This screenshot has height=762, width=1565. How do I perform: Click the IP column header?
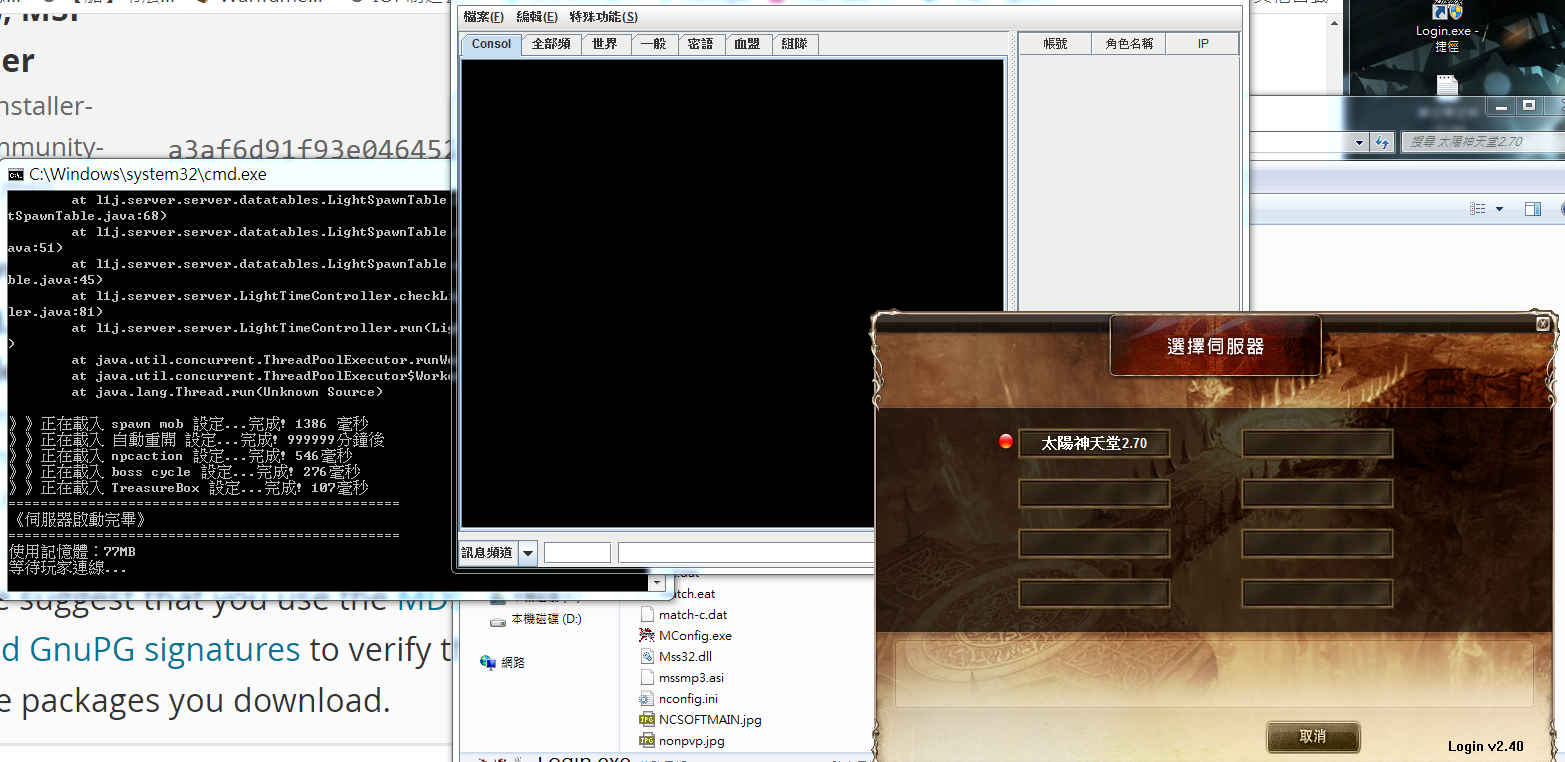[1203, 44]
